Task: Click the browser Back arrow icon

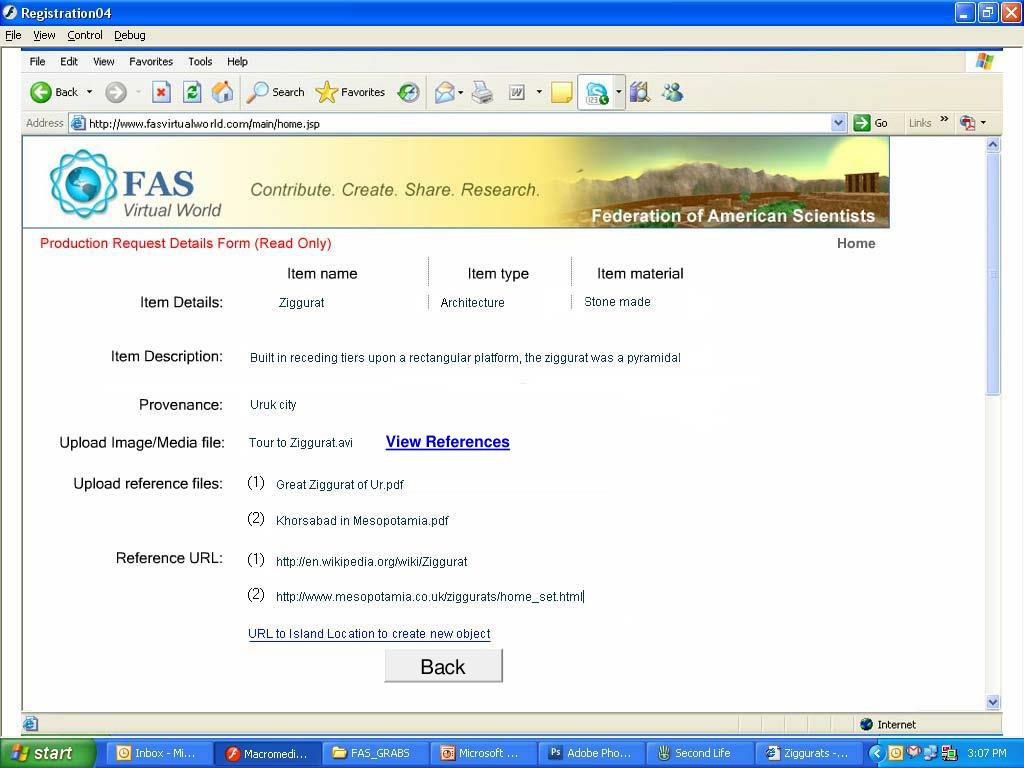Action: point(40,92)
